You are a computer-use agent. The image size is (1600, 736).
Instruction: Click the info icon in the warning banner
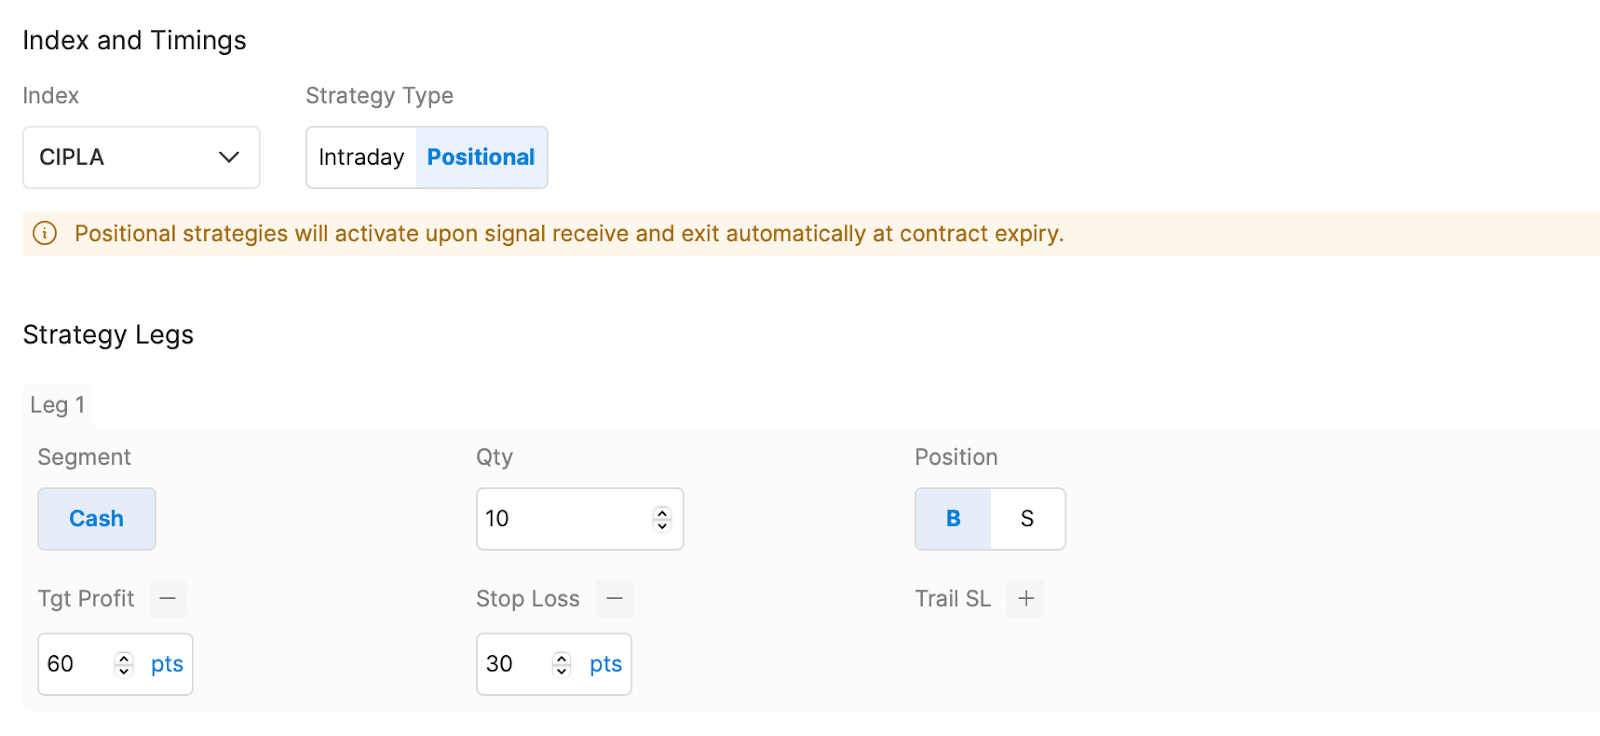coord(45,234)
